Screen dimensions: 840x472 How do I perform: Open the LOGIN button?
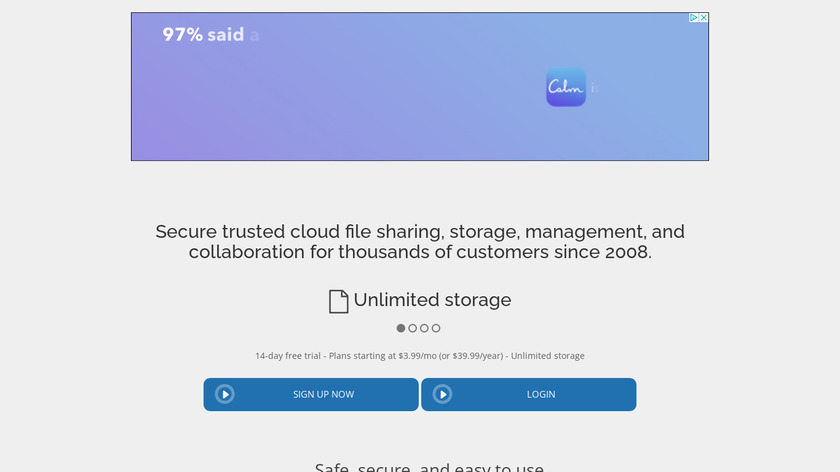528,395
